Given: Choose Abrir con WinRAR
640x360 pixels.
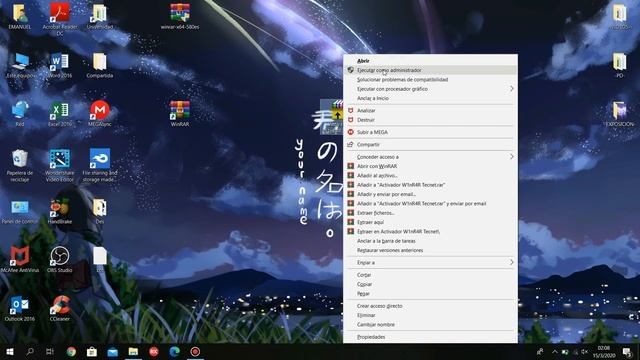Looking at the screenshot, I should 431,166.
